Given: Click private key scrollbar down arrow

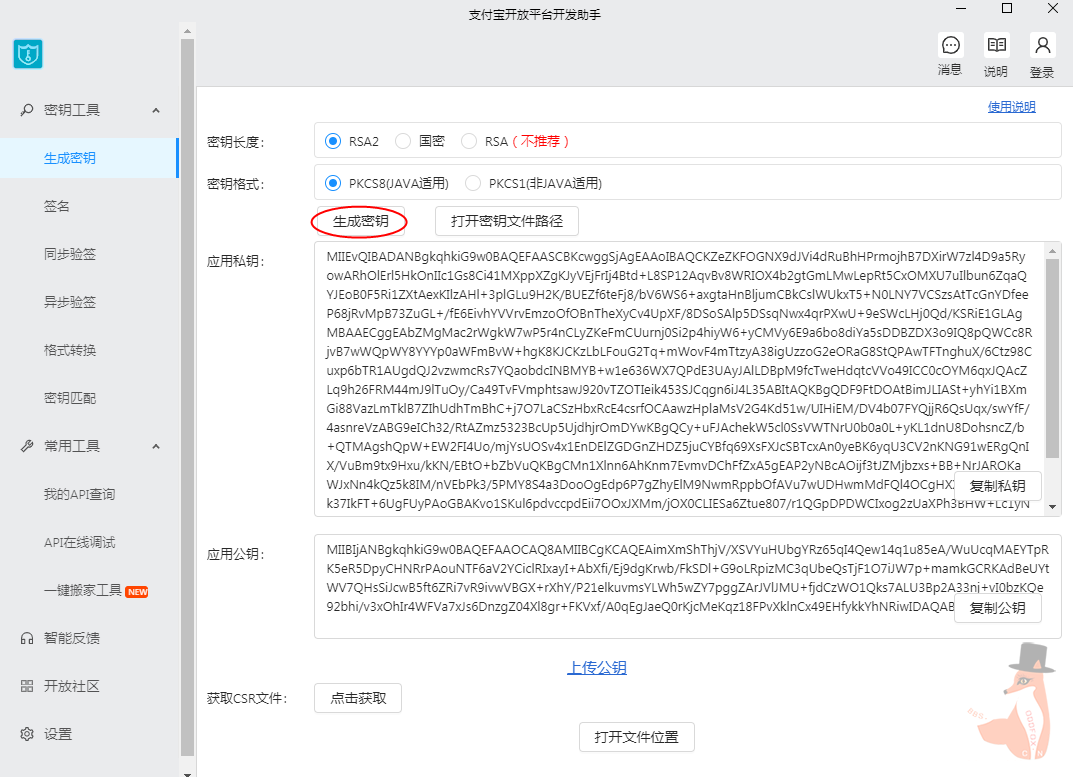Looking at the screenshot, I should 1053,507.
